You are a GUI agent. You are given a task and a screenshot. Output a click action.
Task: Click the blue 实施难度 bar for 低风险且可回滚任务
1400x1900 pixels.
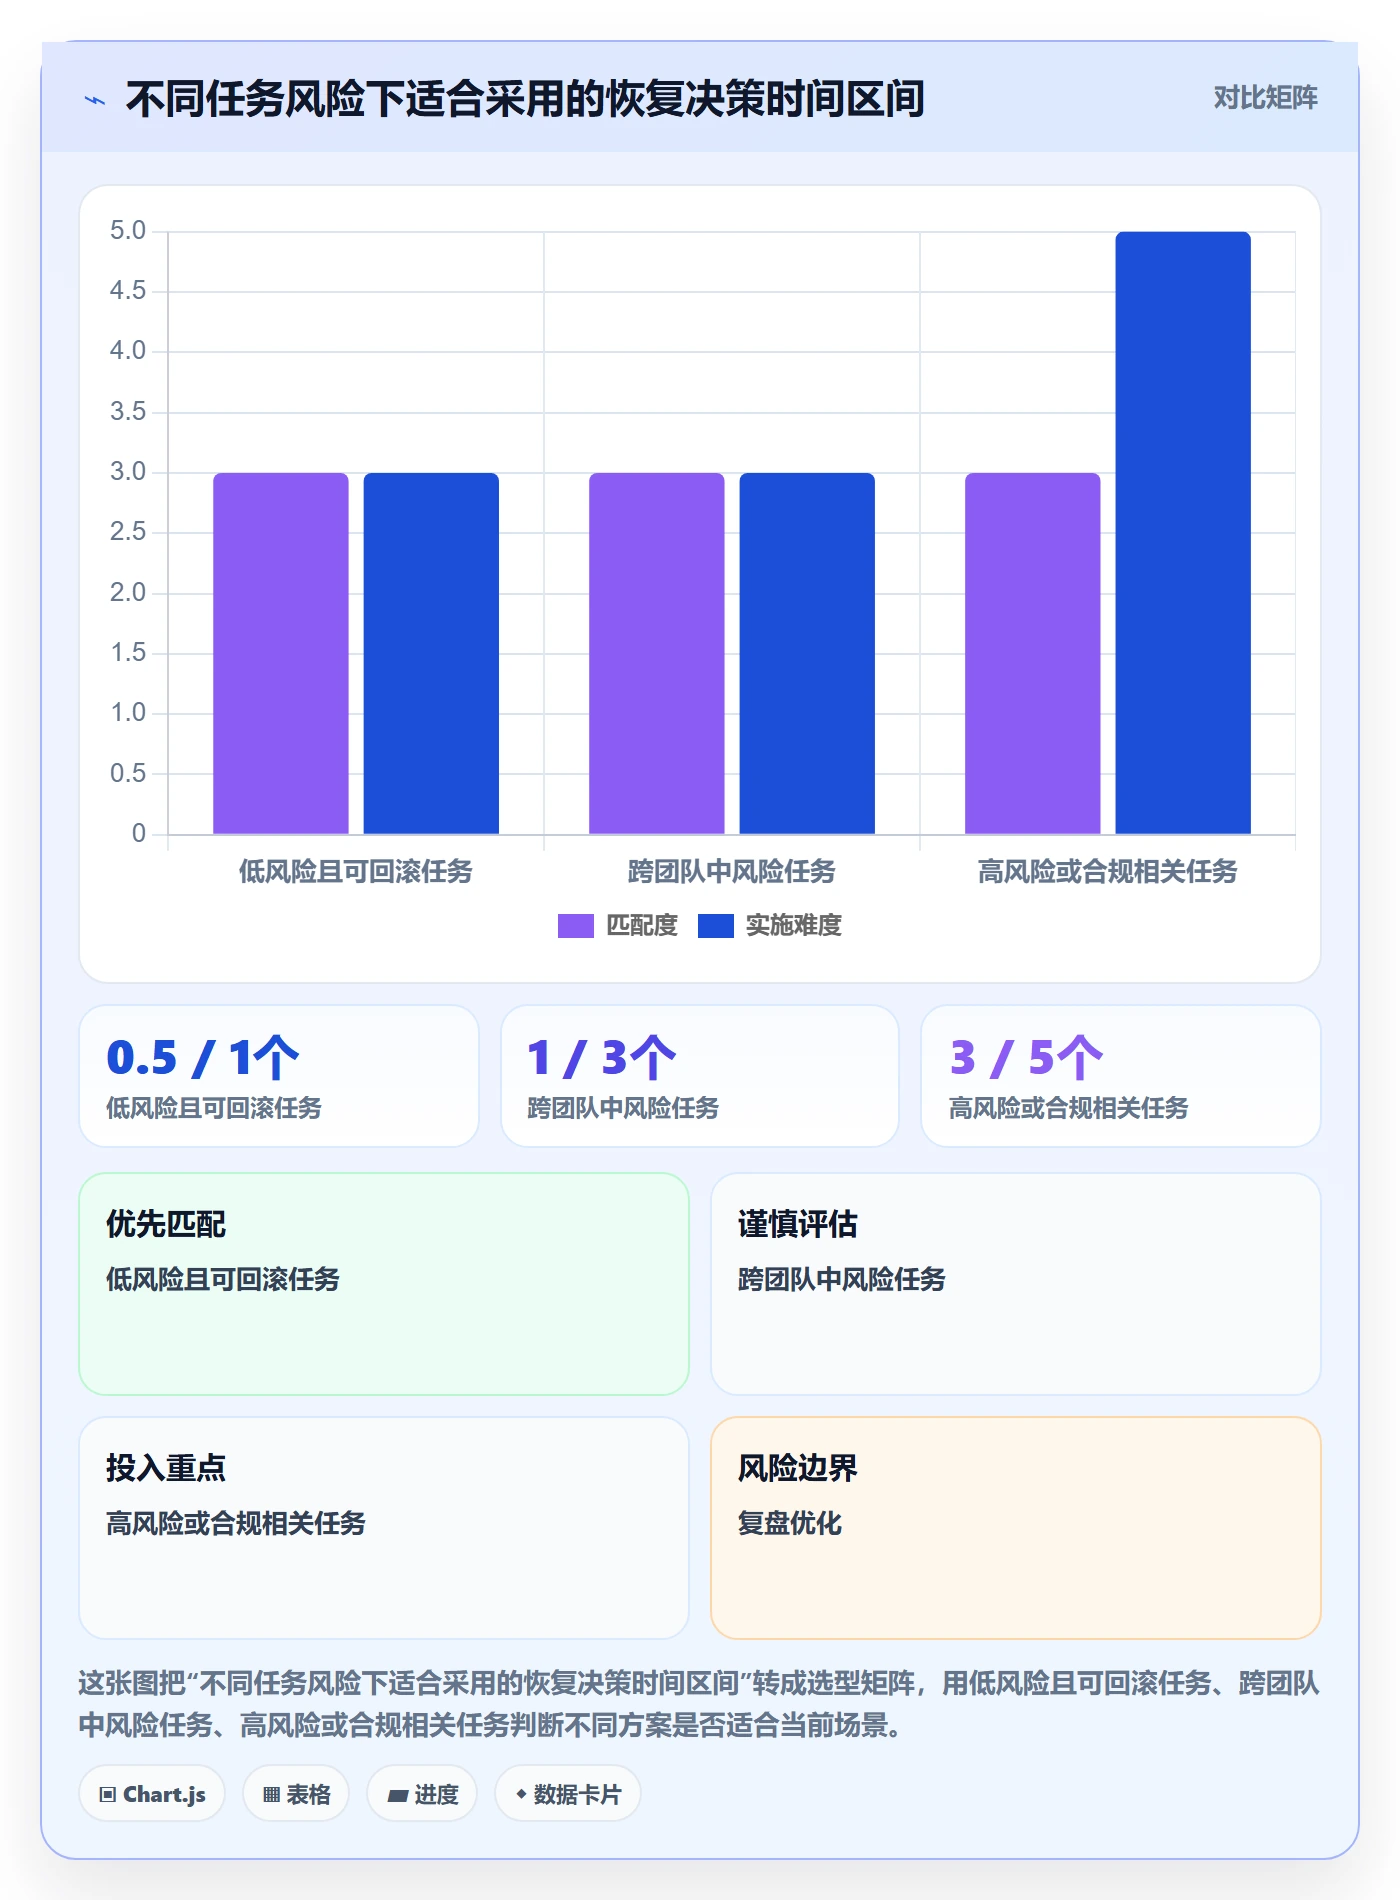431,653
